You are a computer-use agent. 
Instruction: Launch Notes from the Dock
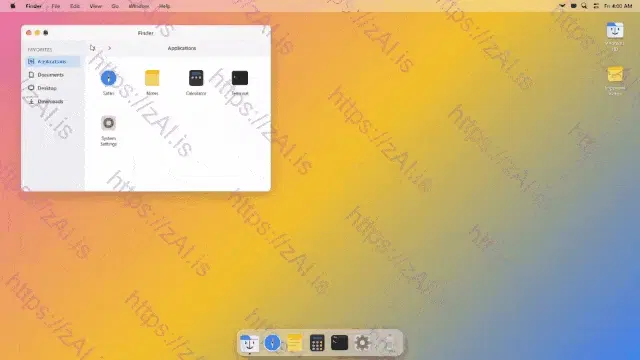(295, 343)
